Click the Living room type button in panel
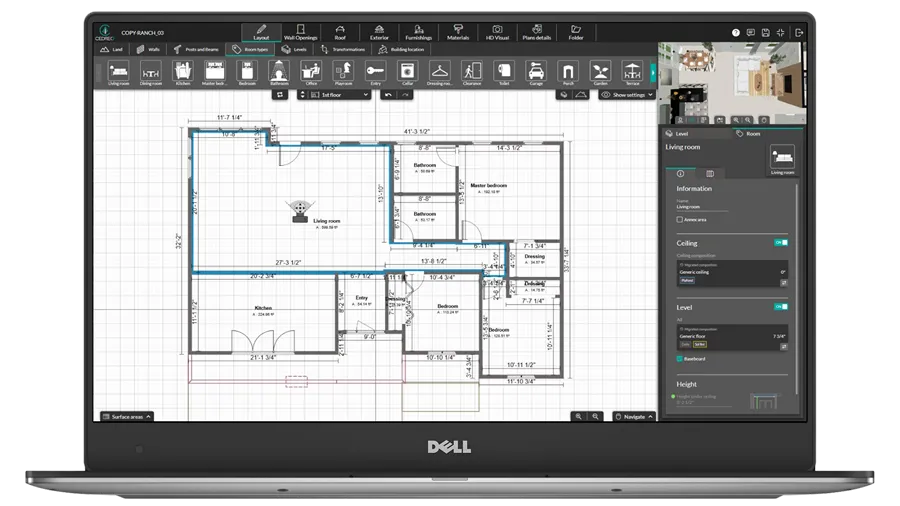The height and width of the screenshot is (506, 900). tap(782, 160)
